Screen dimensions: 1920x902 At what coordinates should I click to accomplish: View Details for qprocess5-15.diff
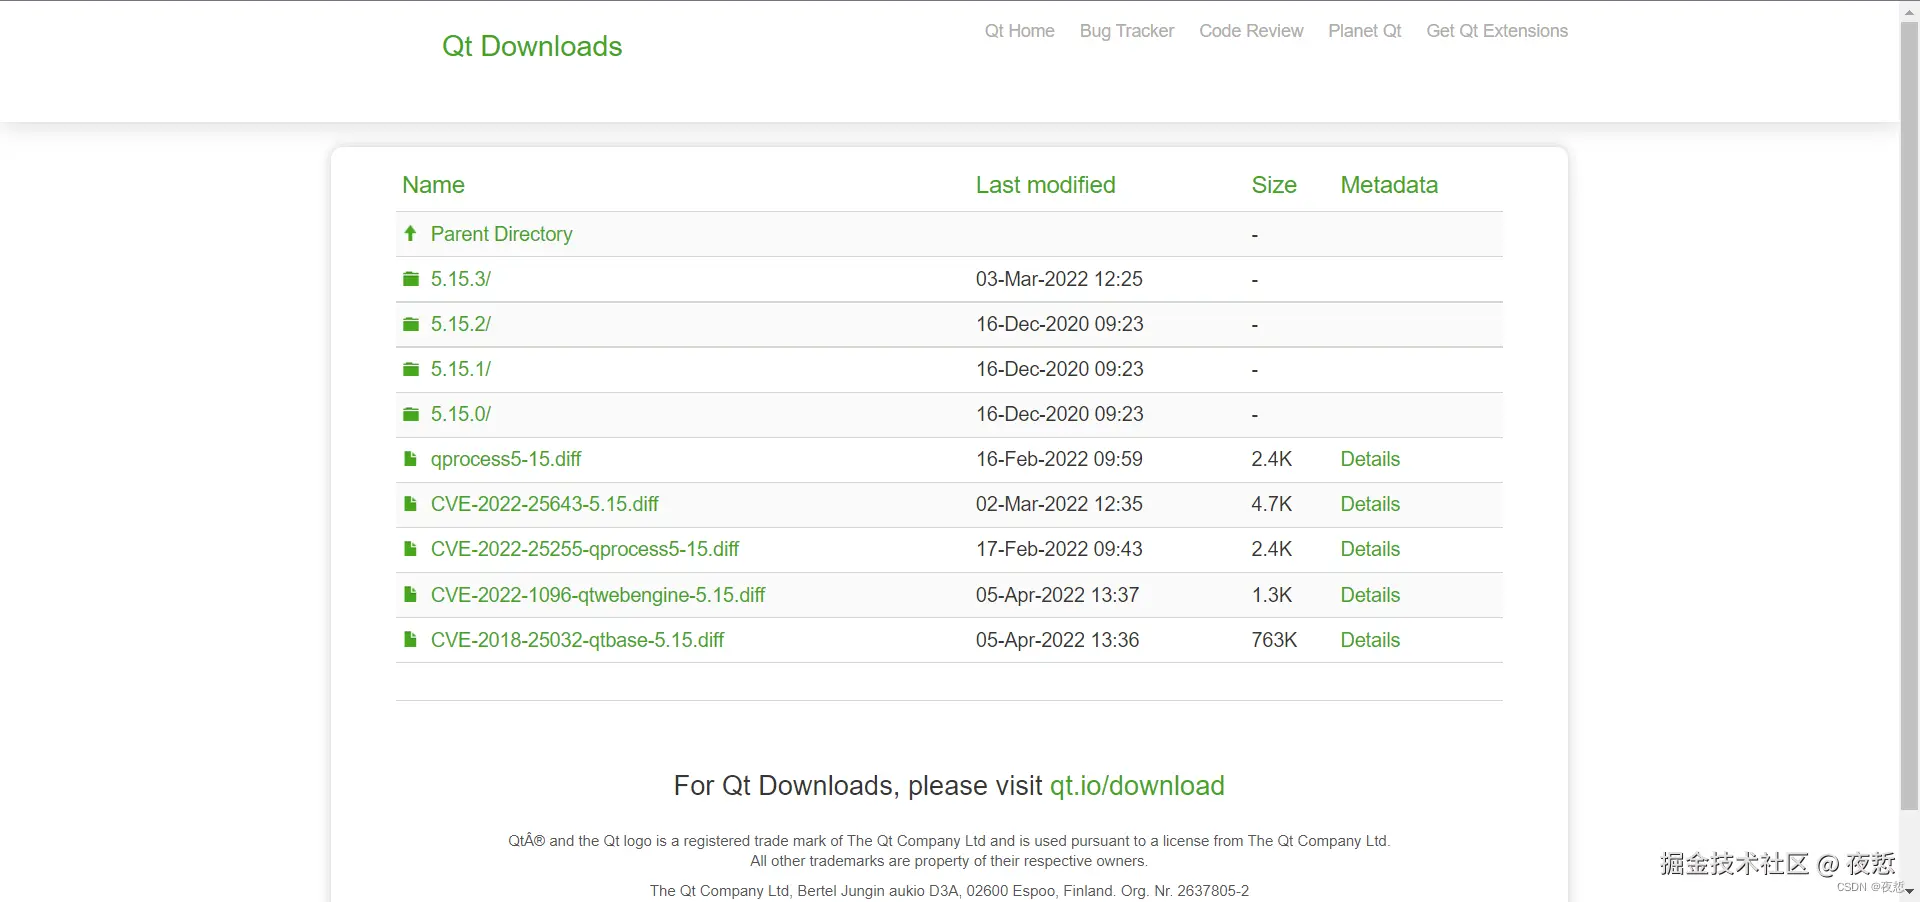click(x=1370, y=459)
